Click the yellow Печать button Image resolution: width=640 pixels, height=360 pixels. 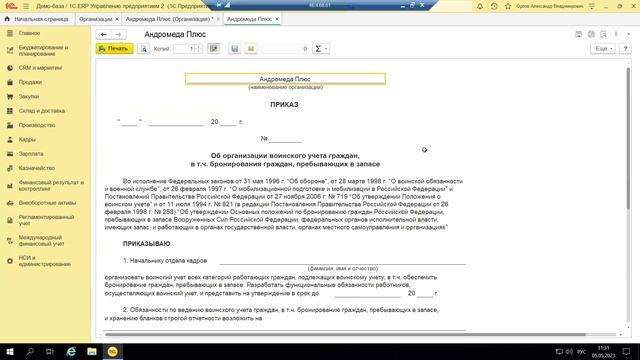114,49
